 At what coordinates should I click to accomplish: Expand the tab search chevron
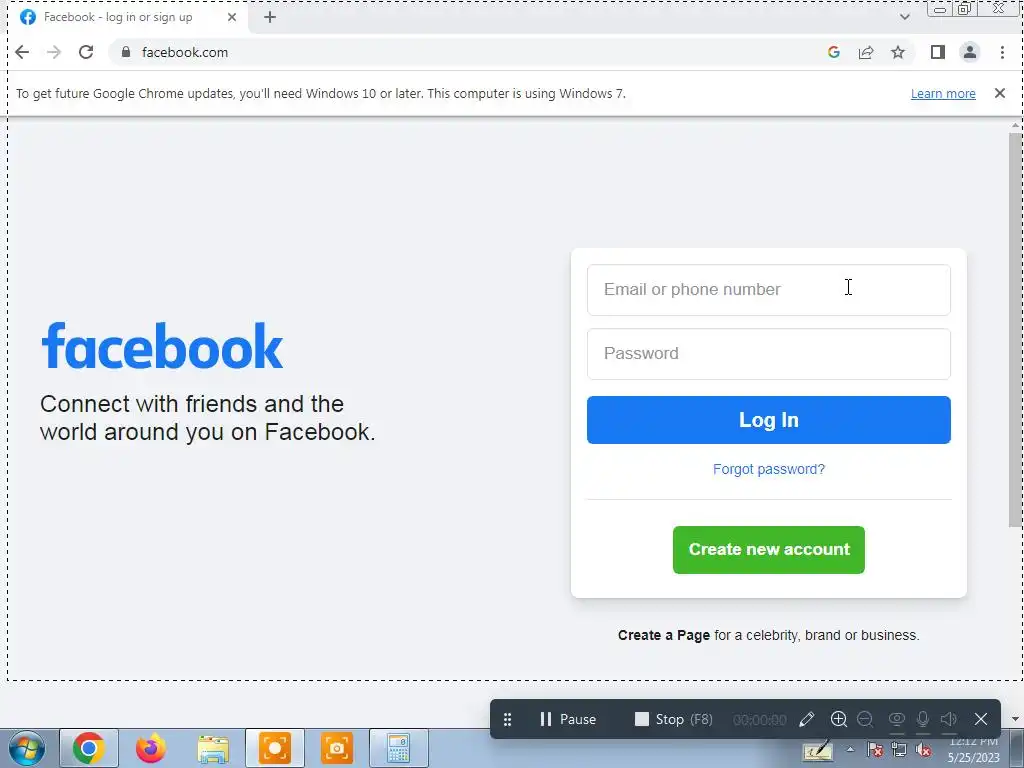pyautogui.click(x=904, y=18)
